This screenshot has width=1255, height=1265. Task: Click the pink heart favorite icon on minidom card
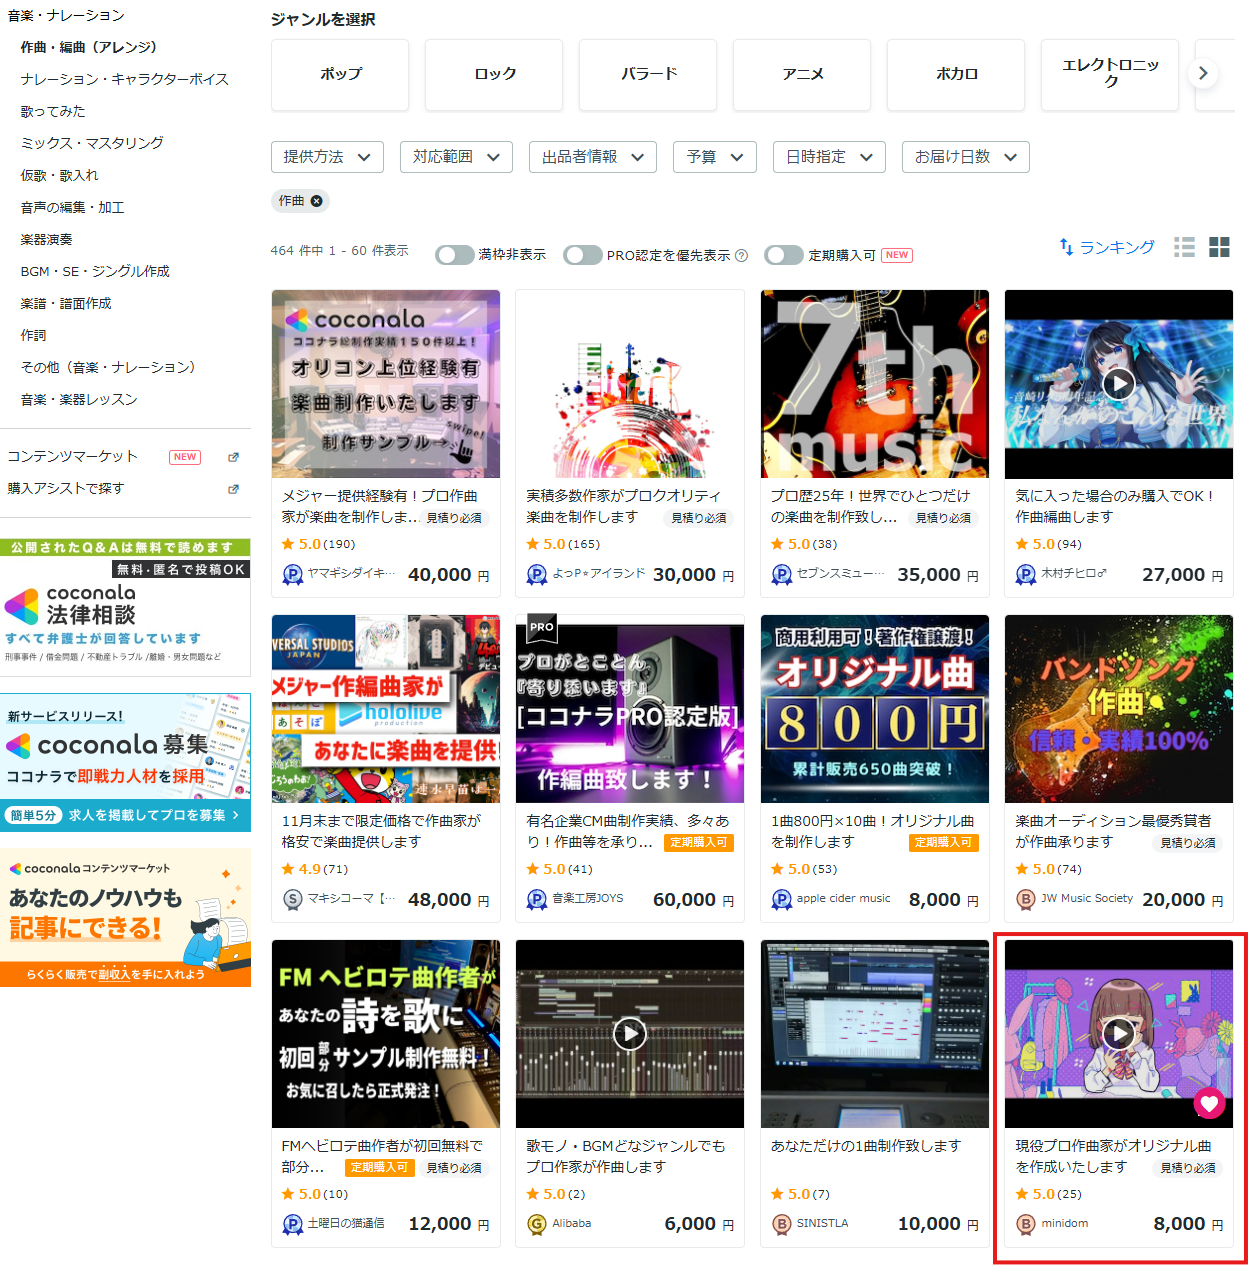tap(1209, 1104)
